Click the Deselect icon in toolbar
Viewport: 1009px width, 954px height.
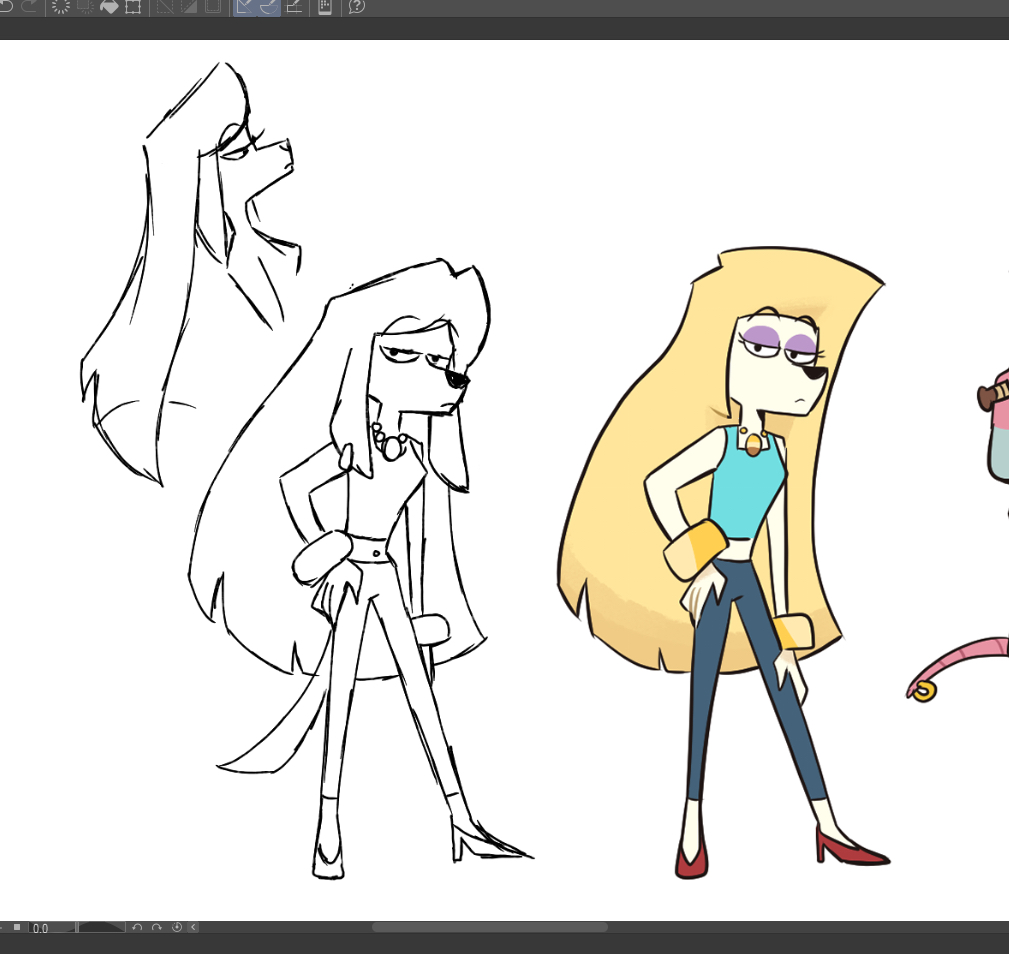pos(165,6)
